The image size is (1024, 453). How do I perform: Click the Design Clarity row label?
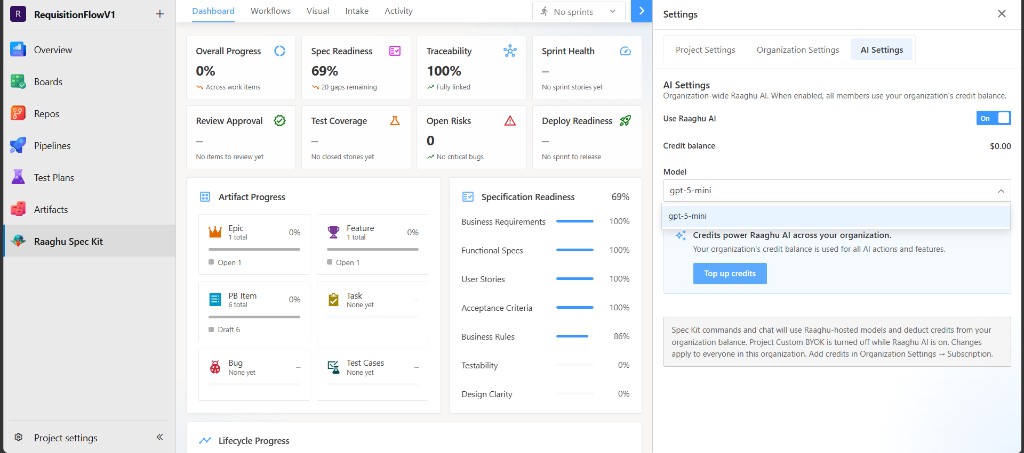(487, 394)
